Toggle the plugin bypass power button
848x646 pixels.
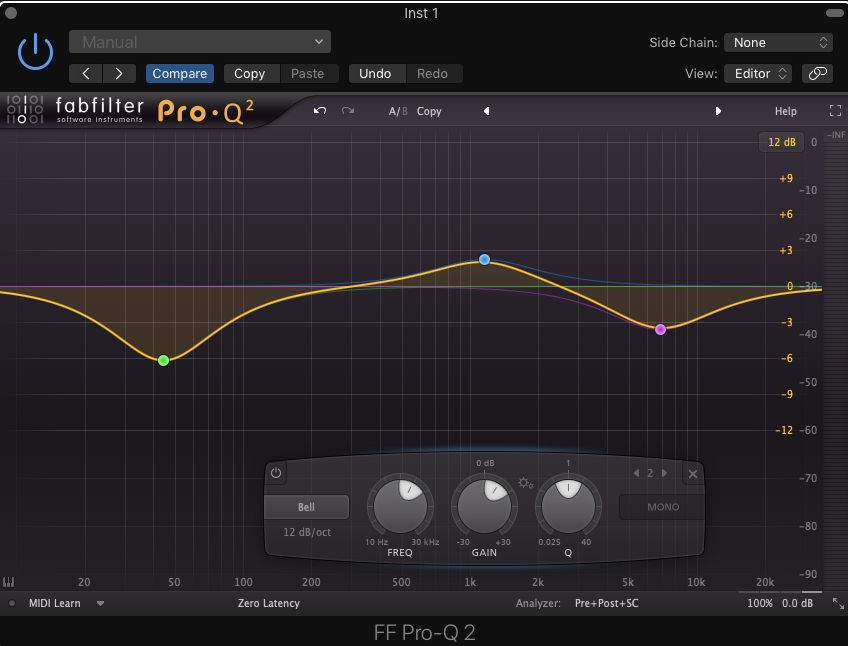[35, 52]
